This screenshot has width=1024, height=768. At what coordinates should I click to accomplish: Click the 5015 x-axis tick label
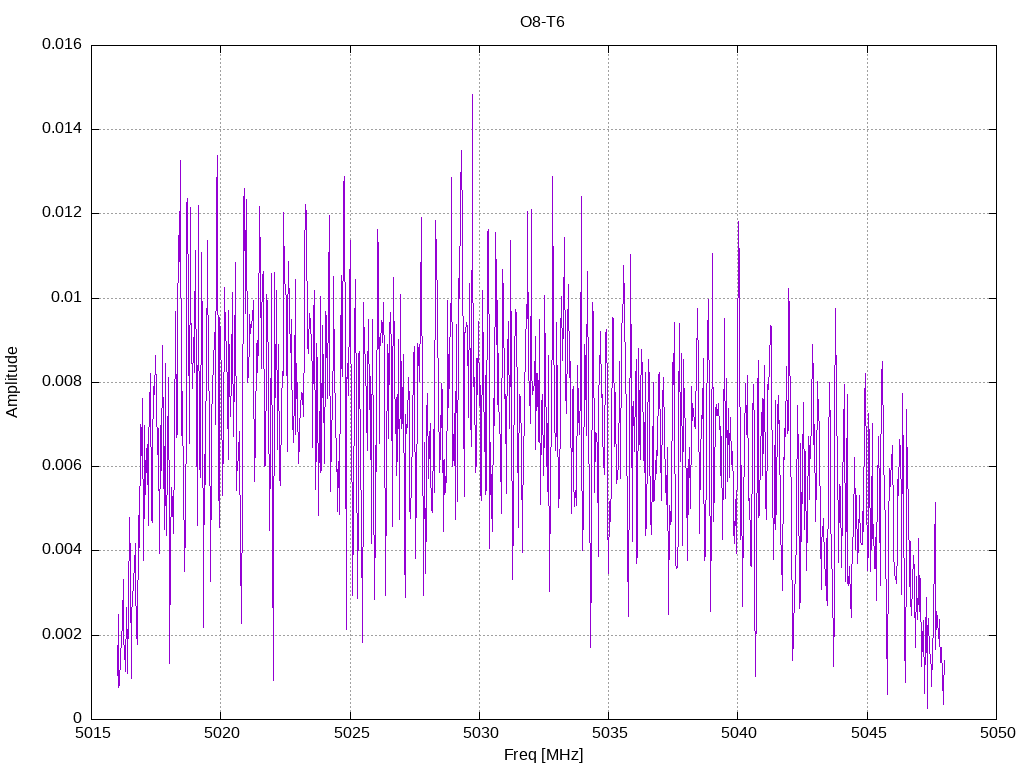click(93, 733)
